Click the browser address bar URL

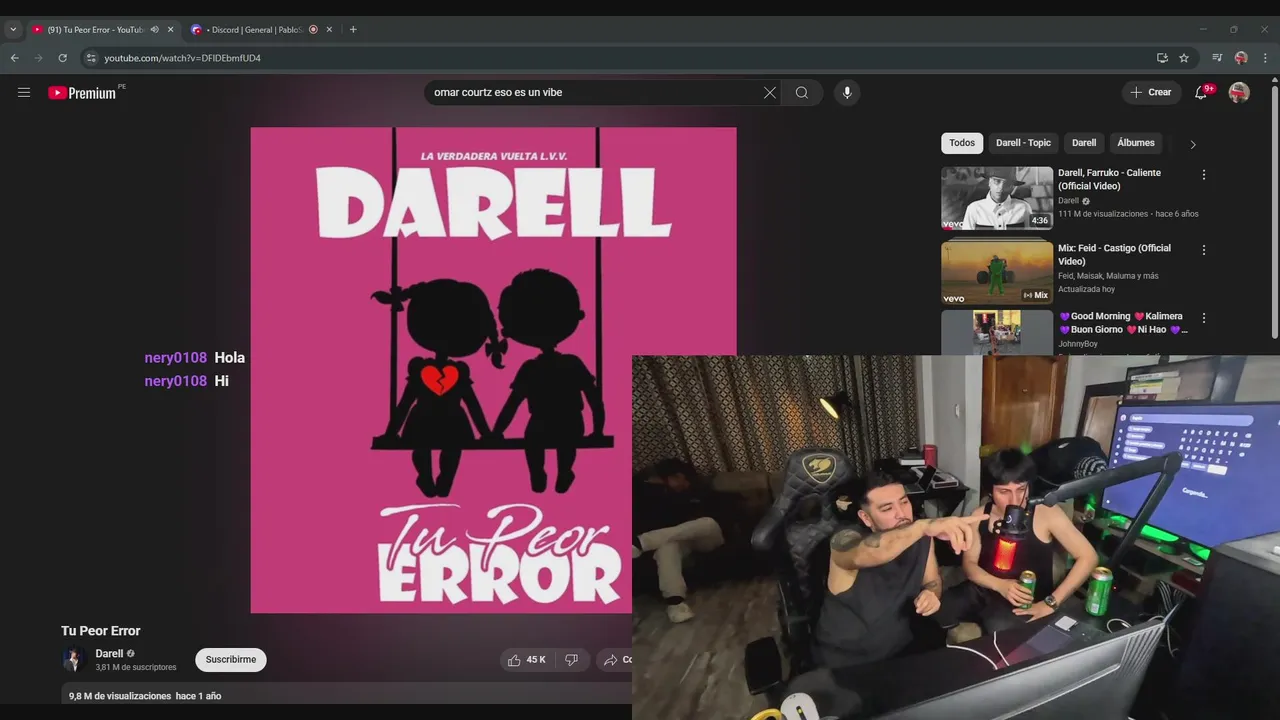tap(183, 58)
